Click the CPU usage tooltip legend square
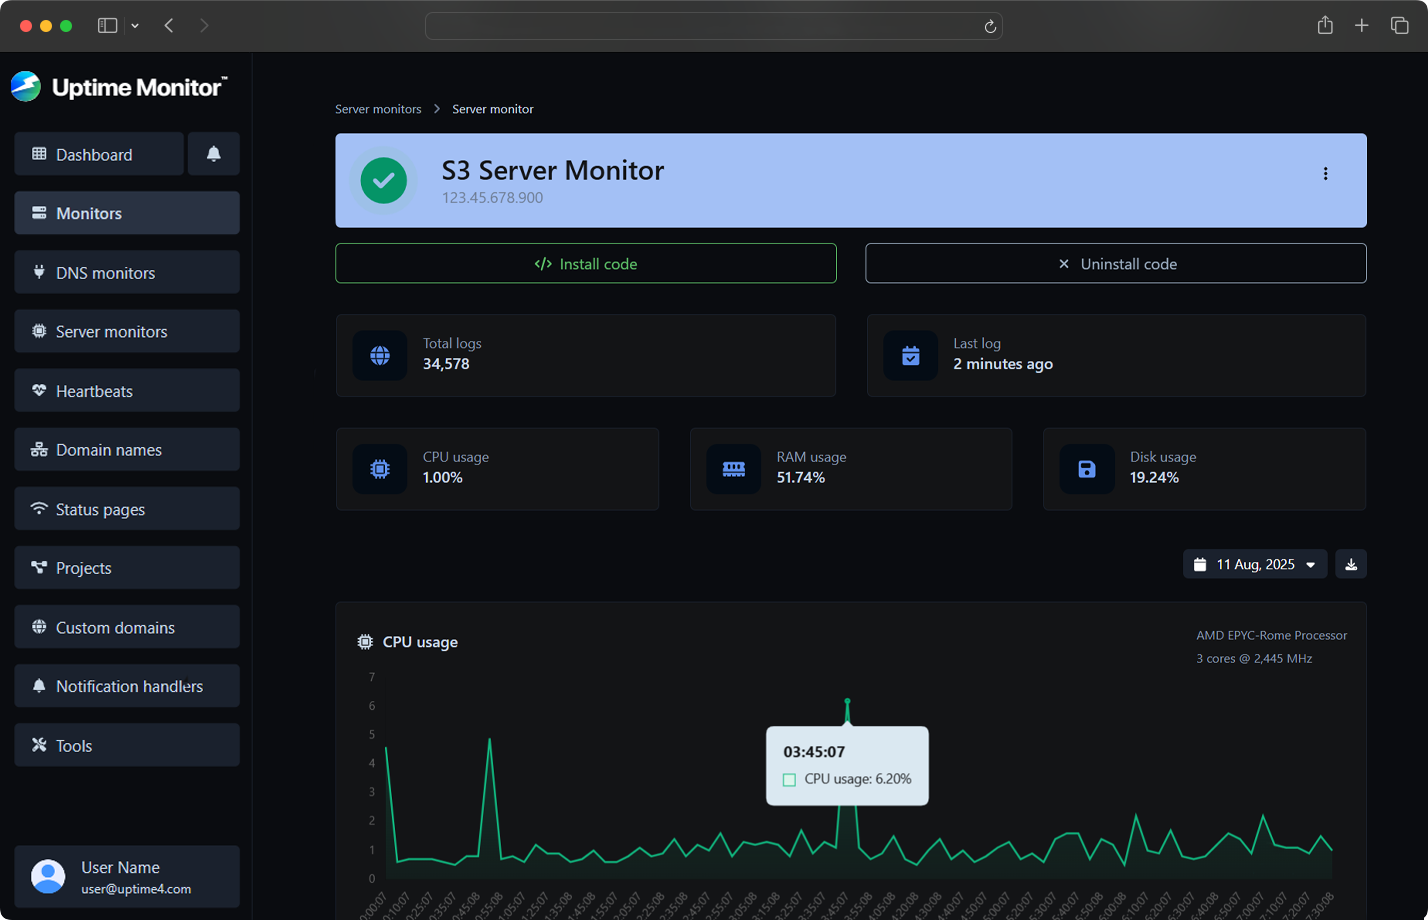This screenshot has height=920, width=1428. (789, 779)
